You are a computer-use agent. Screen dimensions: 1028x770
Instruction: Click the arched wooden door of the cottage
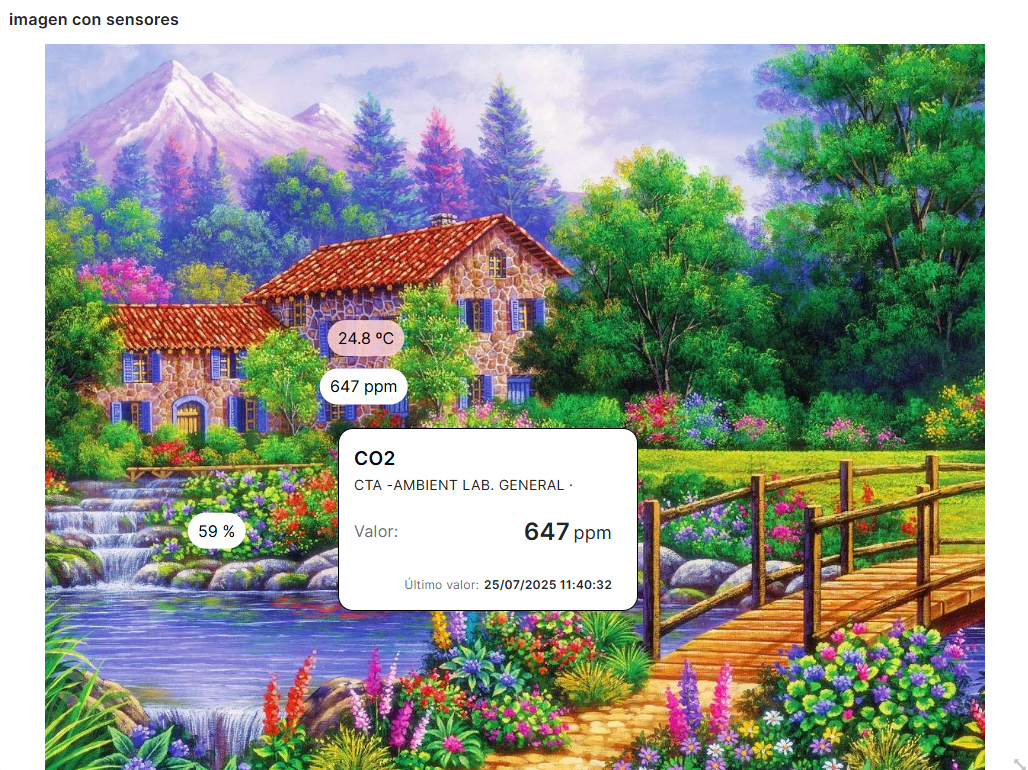coord(189,417)
